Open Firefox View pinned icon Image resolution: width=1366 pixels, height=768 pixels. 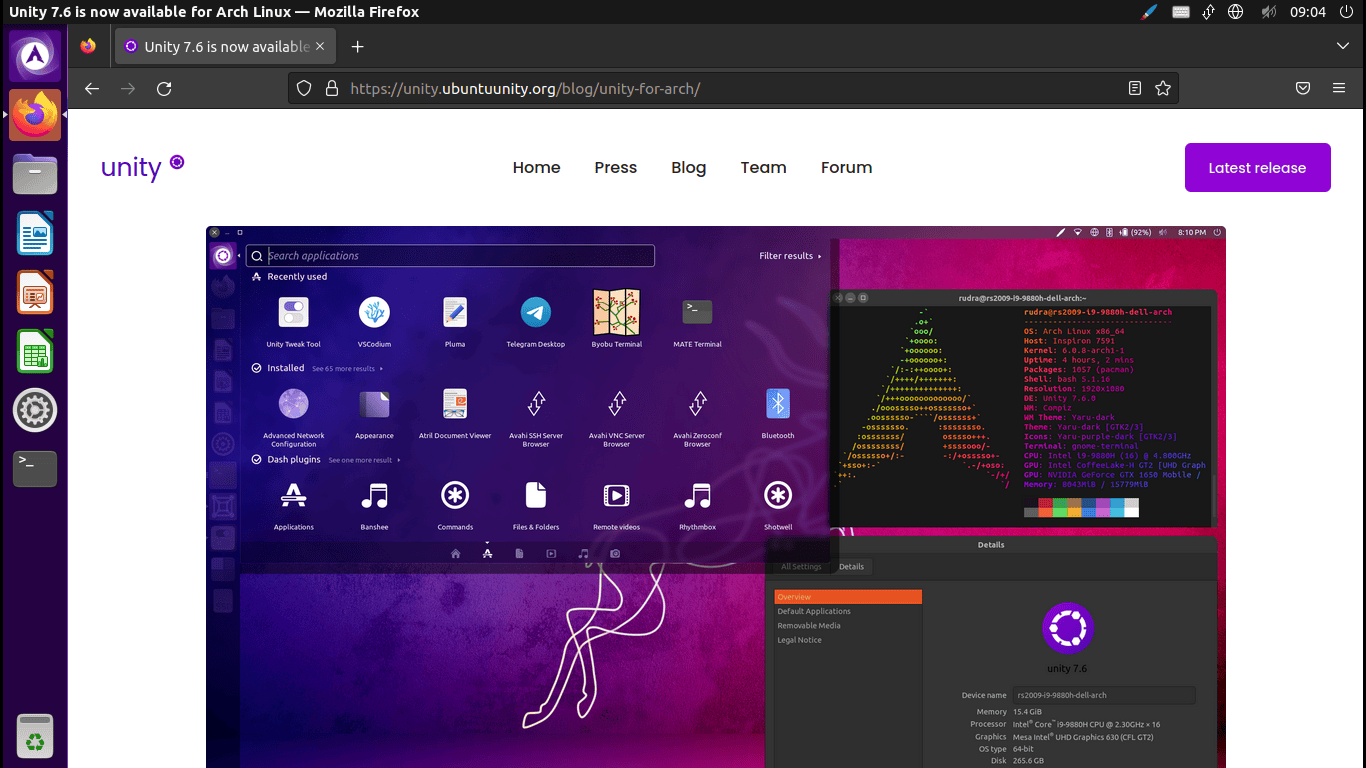click(x=88, y=47)
